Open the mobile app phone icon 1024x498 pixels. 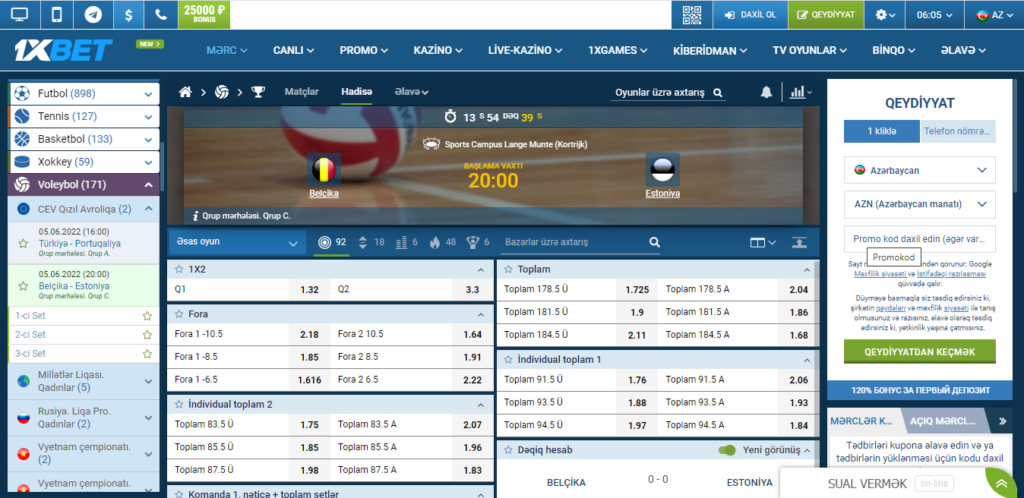tap(57, 14)
